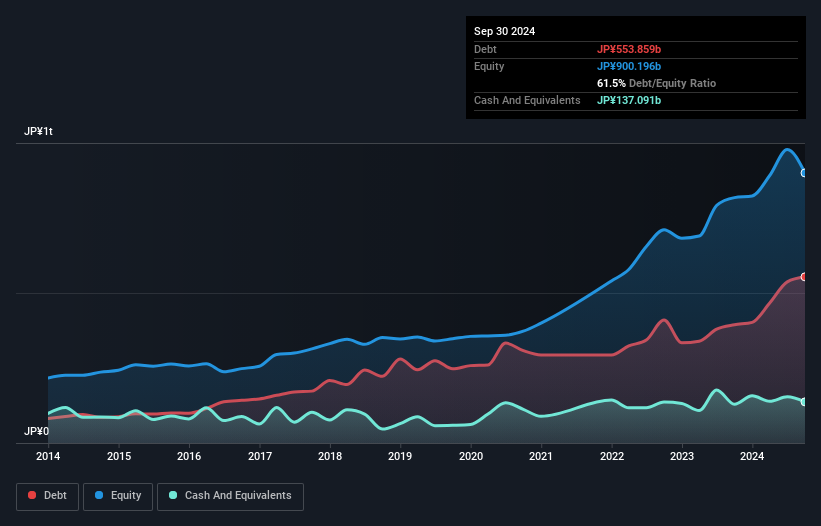
Task: Click the 2018 x-axis label
Action: 330,456
